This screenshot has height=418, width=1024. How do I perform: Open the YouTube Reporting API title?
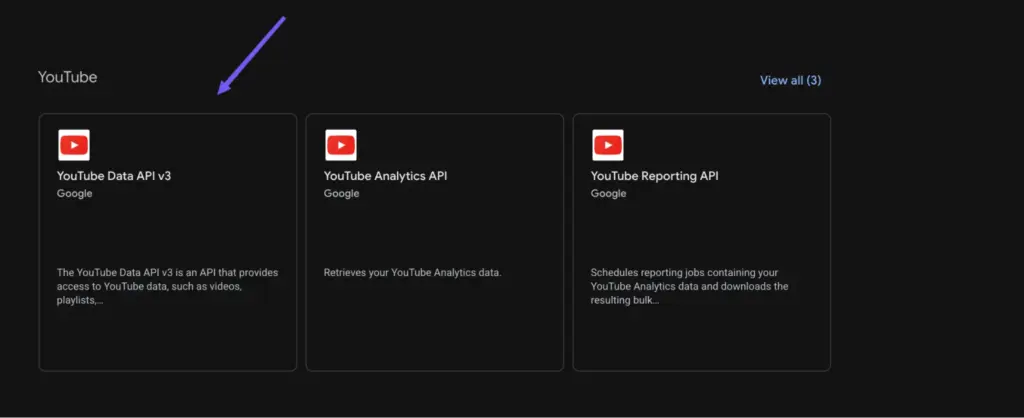coord(654,176)
